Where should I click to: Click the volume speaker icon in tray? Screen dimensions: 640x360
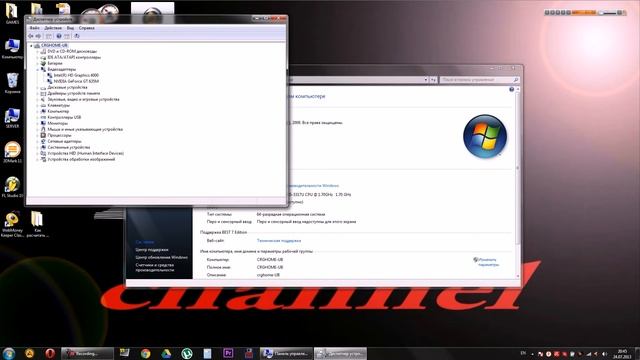[x=604, y=354]
